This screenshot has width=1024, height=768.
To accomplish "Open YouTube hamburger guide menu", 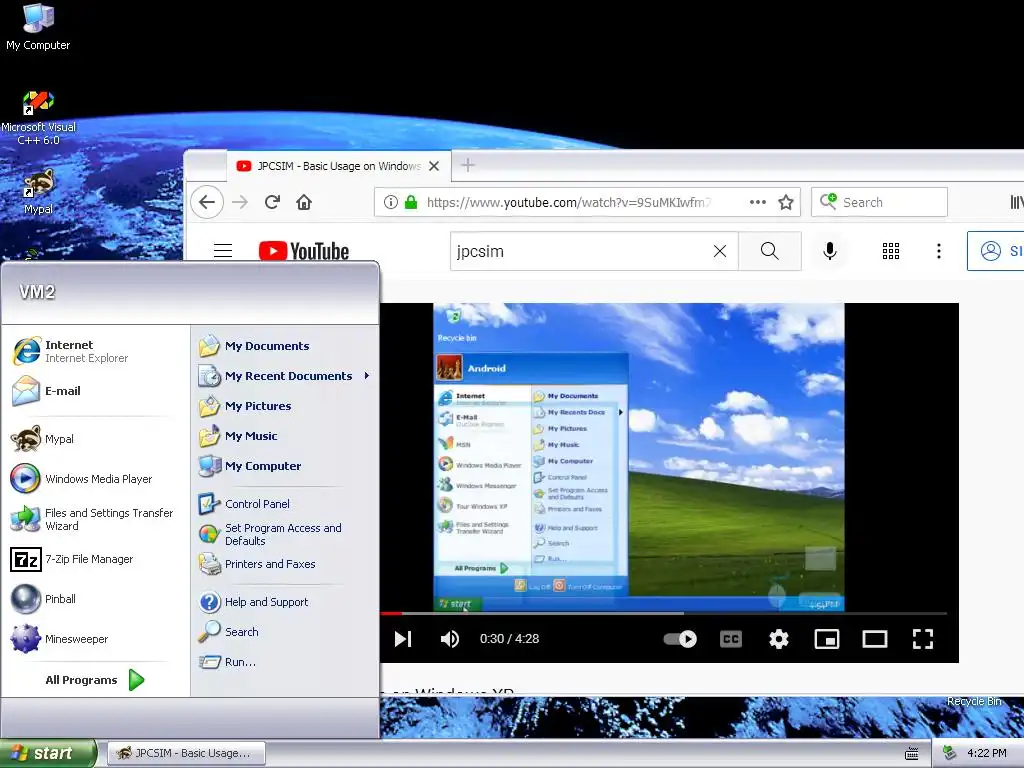I will click(223, 251).
